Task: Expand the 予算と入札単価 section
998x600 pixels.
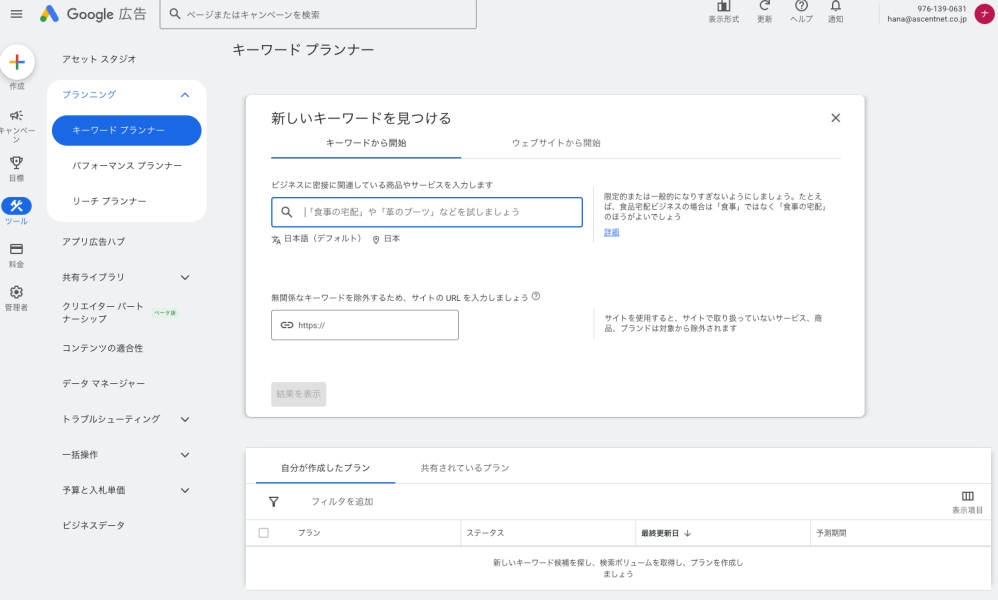Action: 183,490
